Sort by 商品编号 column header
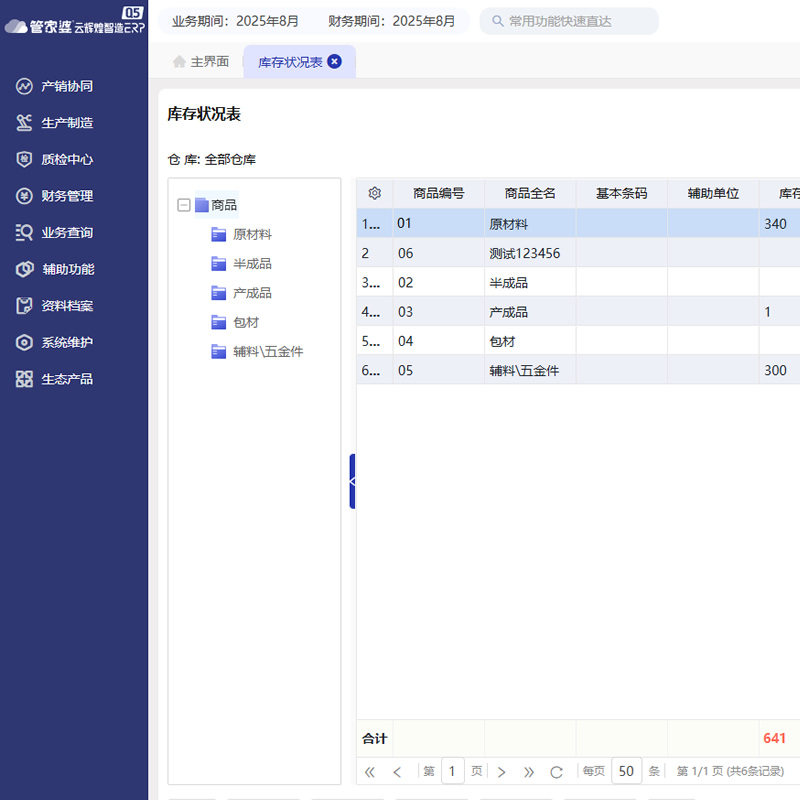This screenshot has height=800, width=800. pos(439,193)
